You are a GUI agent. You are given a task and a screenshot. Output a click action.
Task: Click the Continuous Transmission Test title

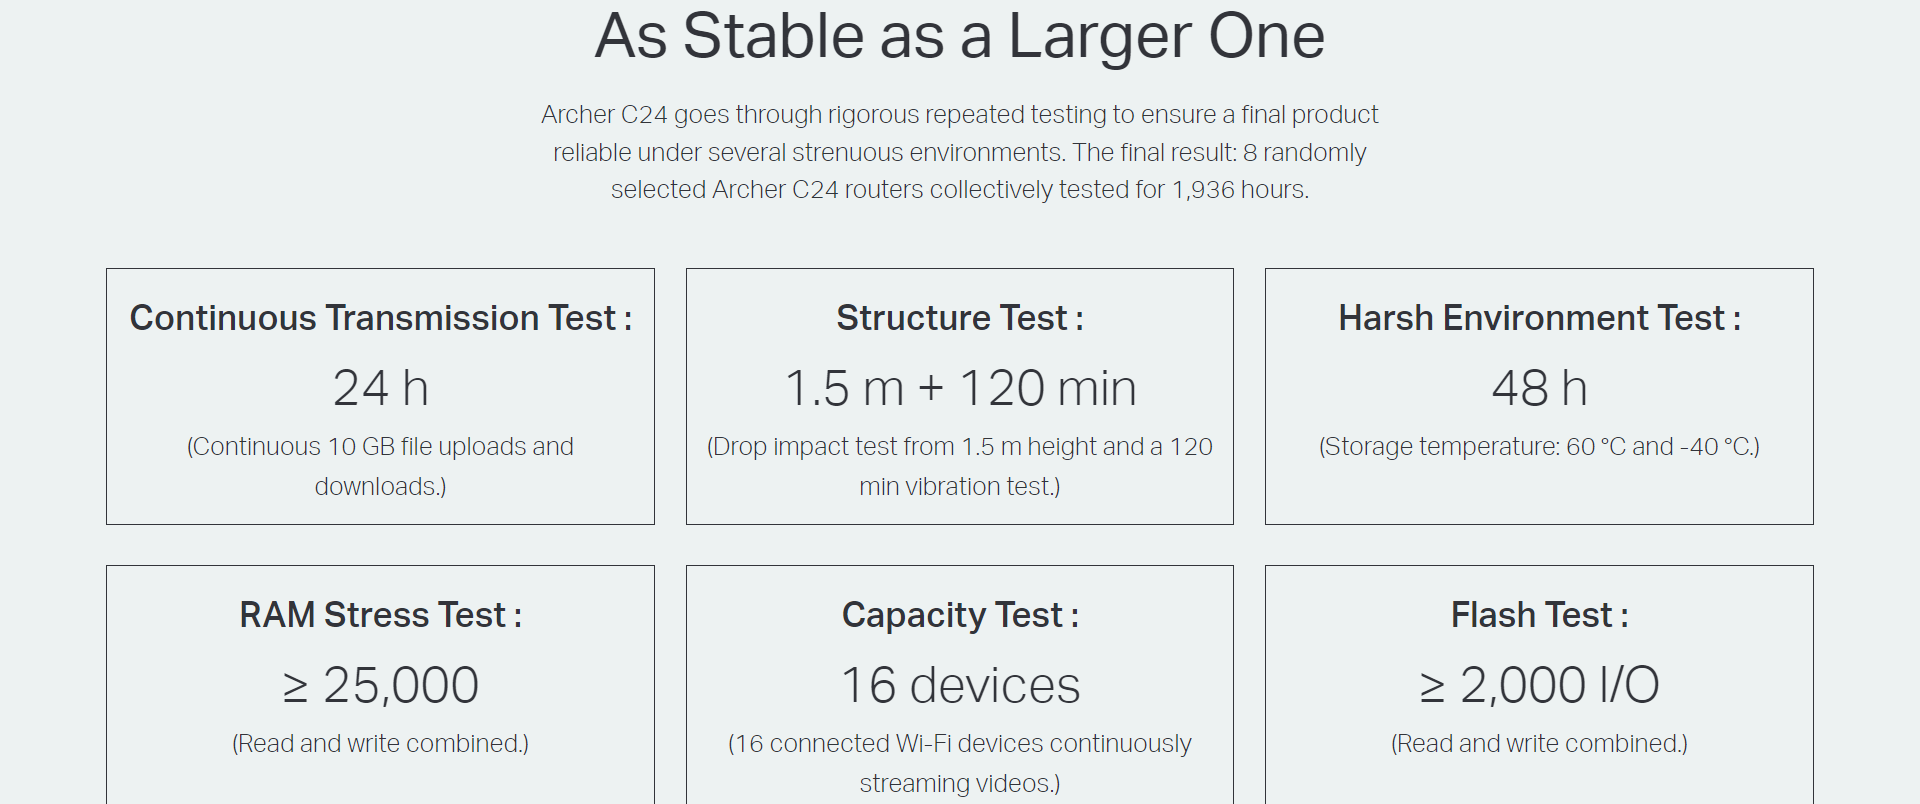click(380, 318)
